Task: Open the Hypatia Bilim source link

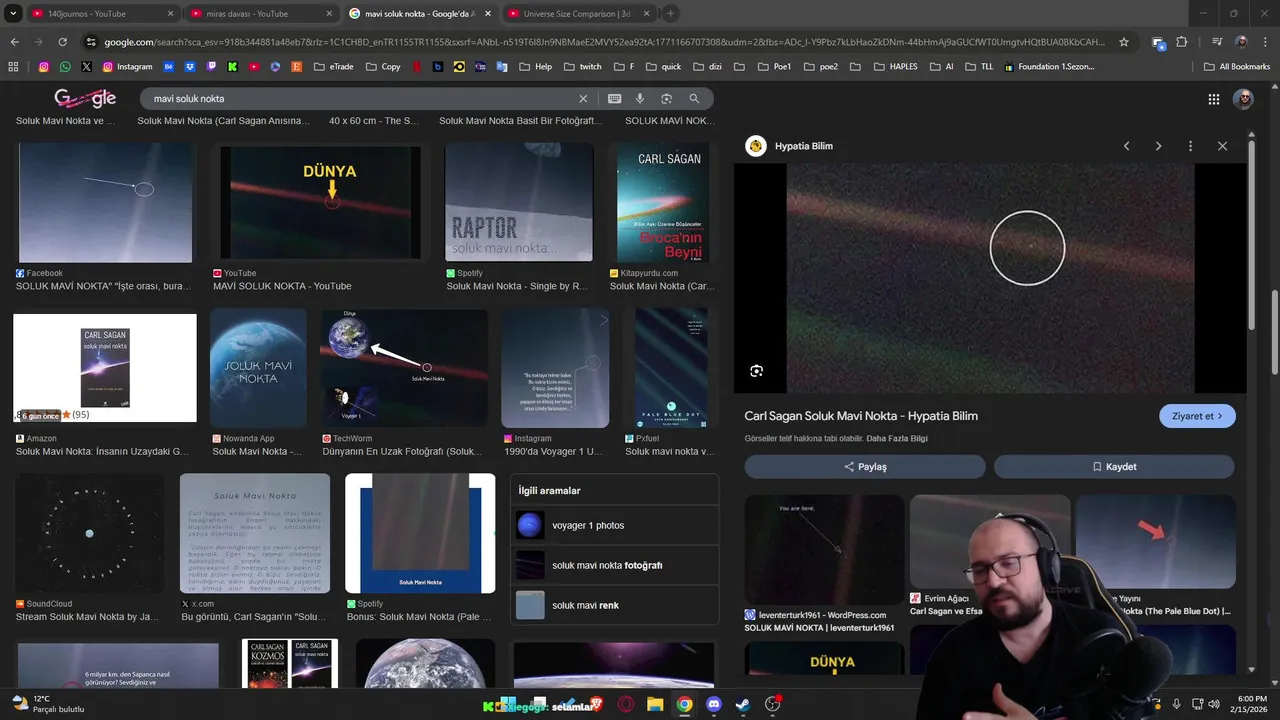Action: tap(790, 146)
